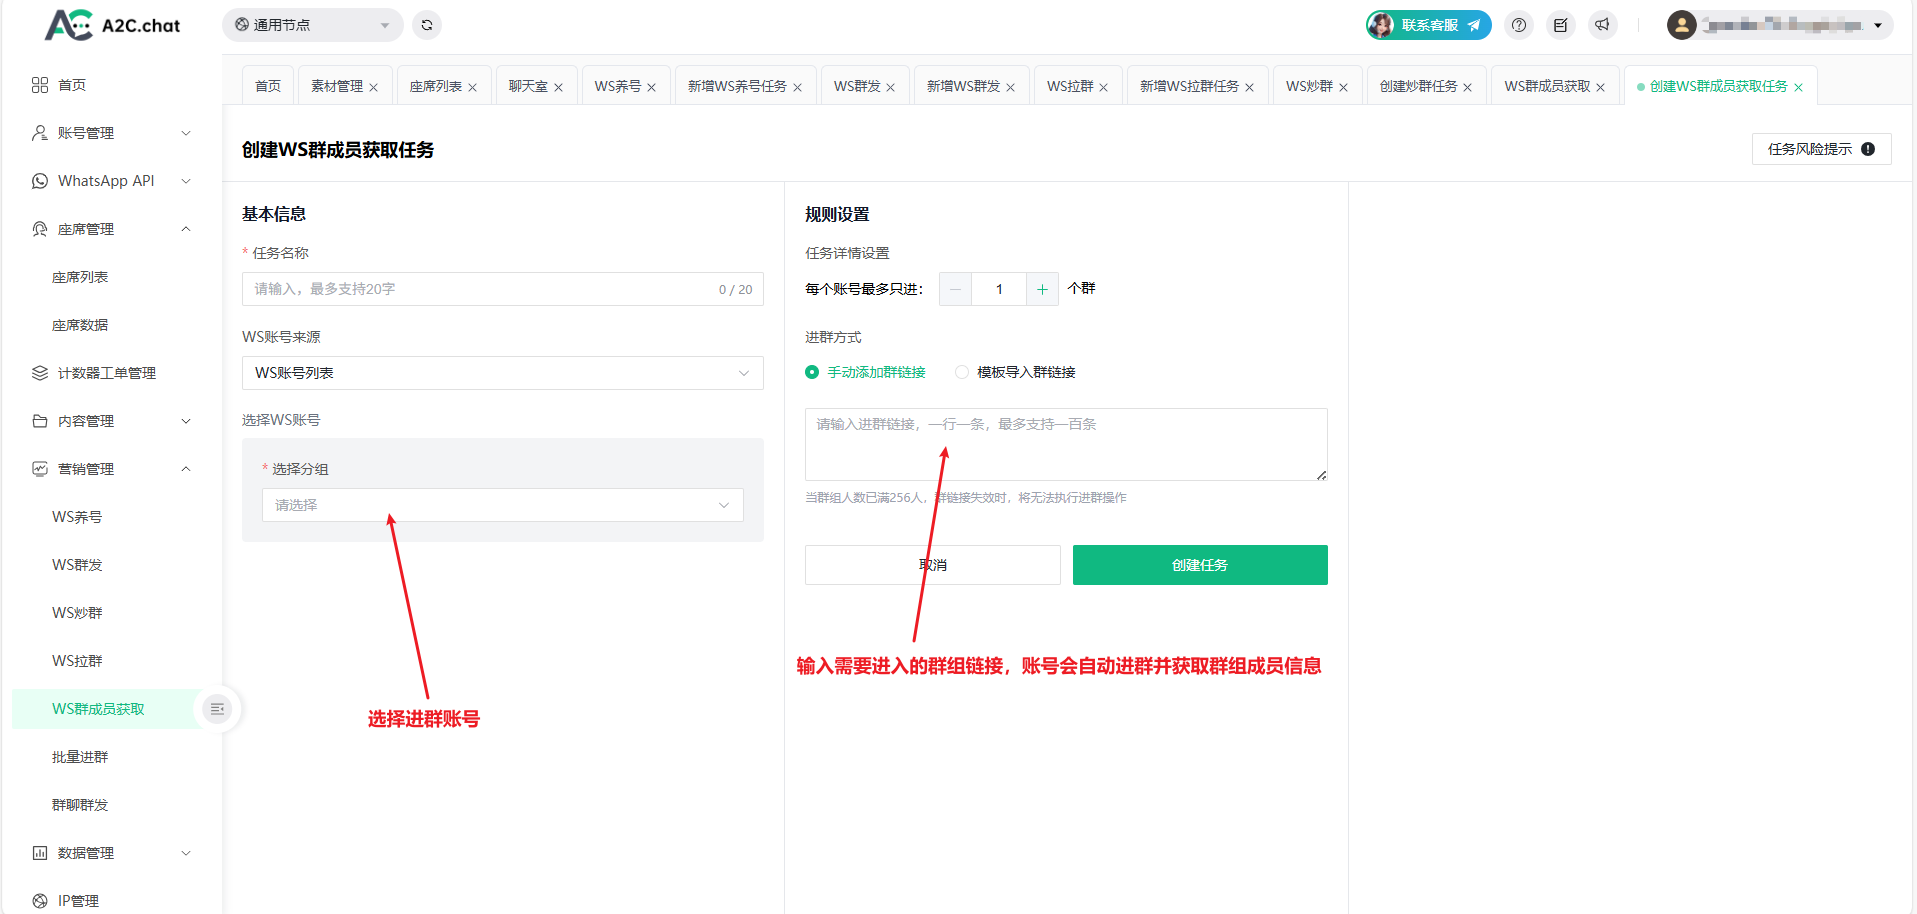Click the plus icon to increase group count
1917x914 pixels.
tap(1042, 289)
